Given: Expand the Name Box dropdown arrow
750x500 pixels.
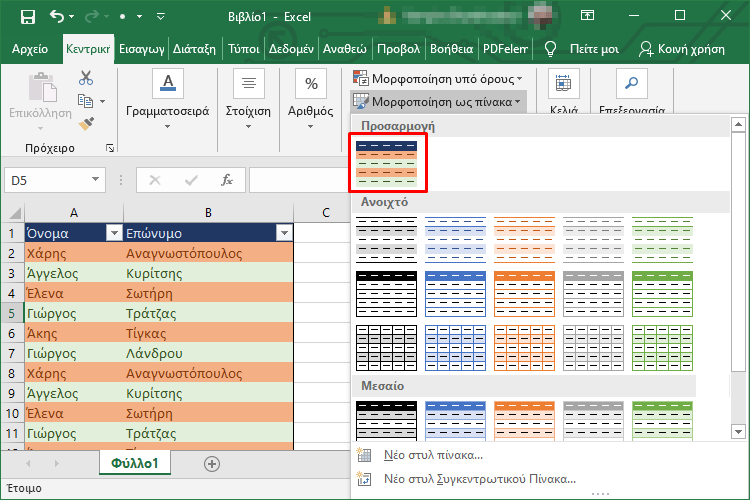Looking at the screenshot, I should (96, 179).
